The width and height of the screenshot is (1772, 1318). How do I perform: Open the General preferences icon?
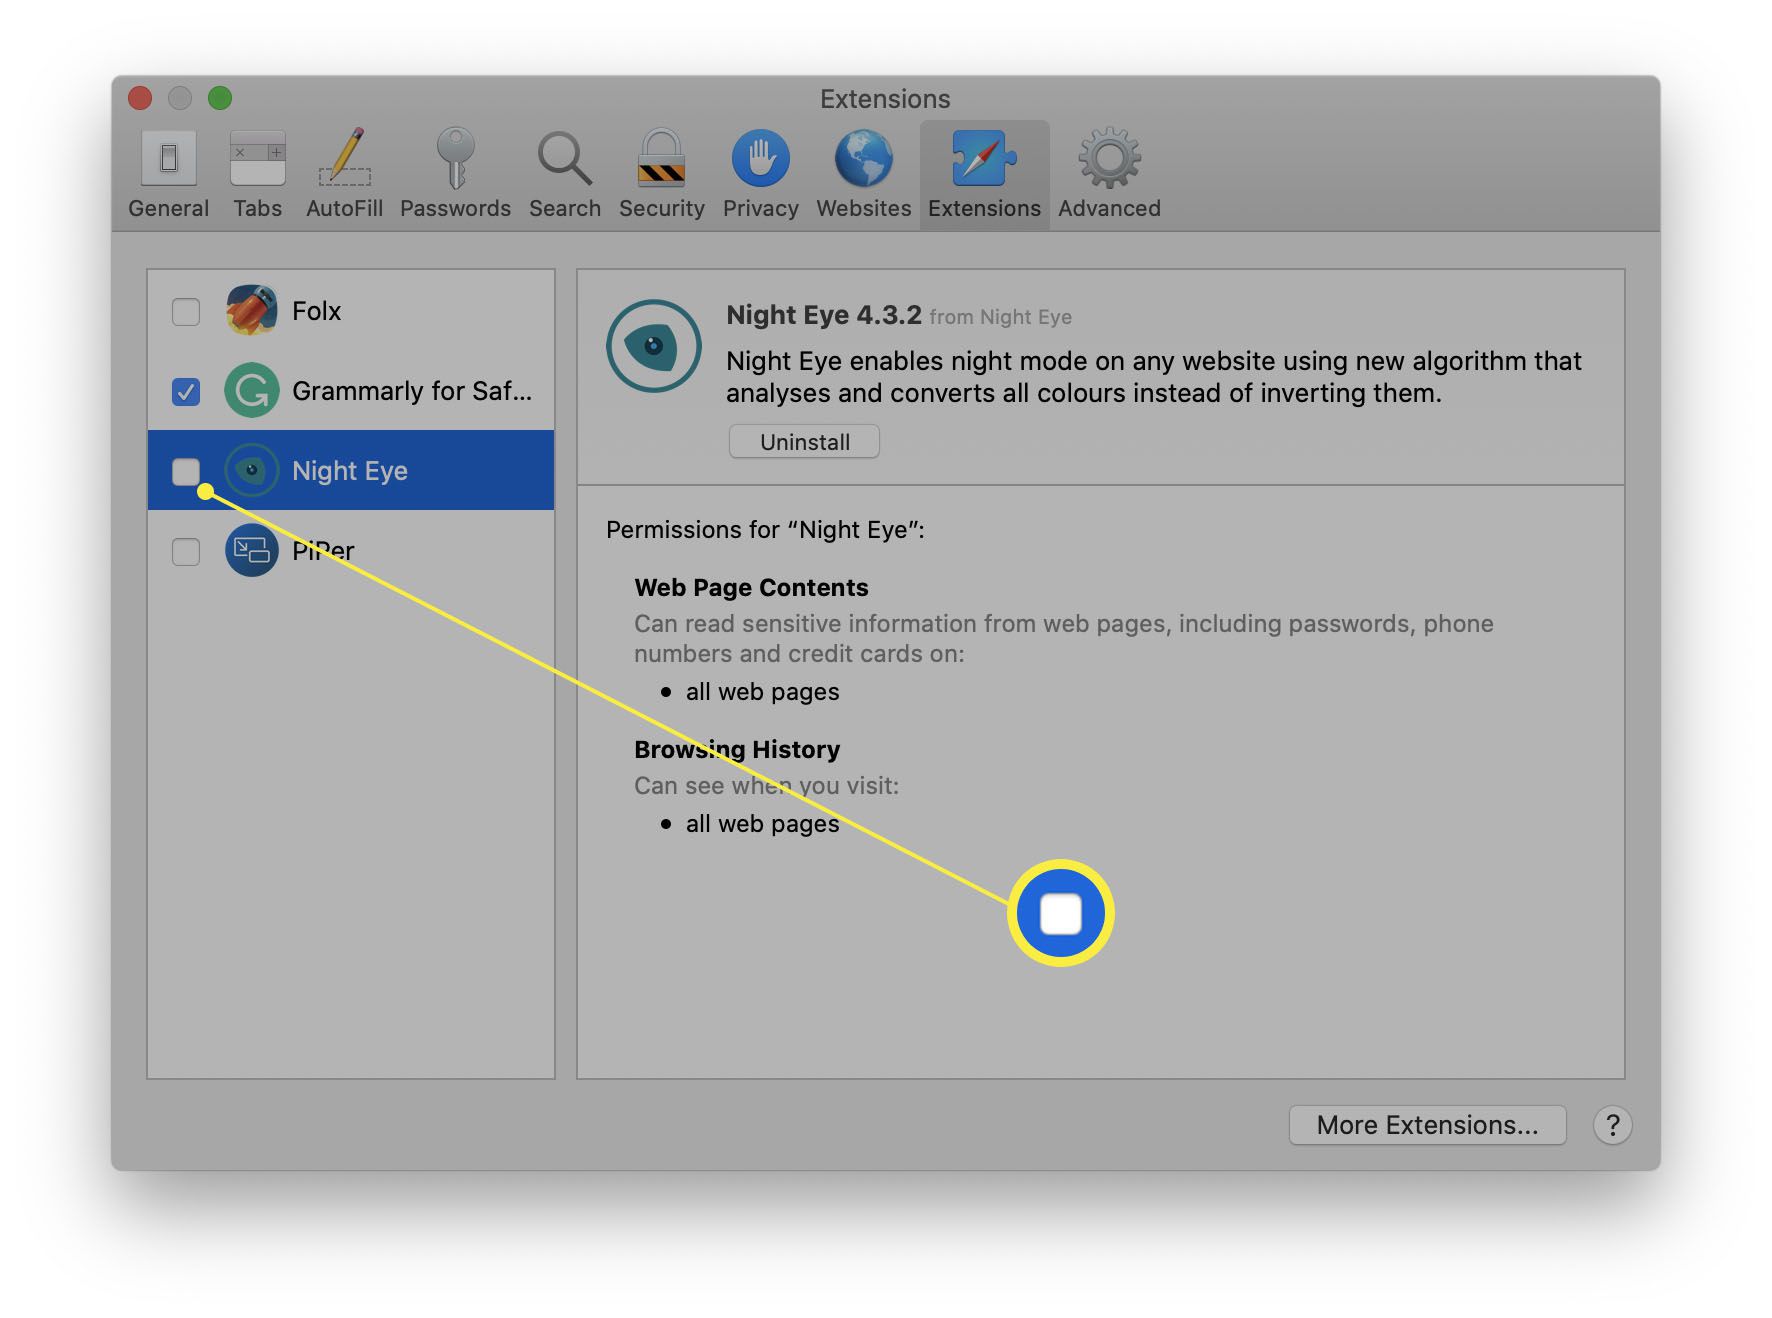[x=168, y=158]
